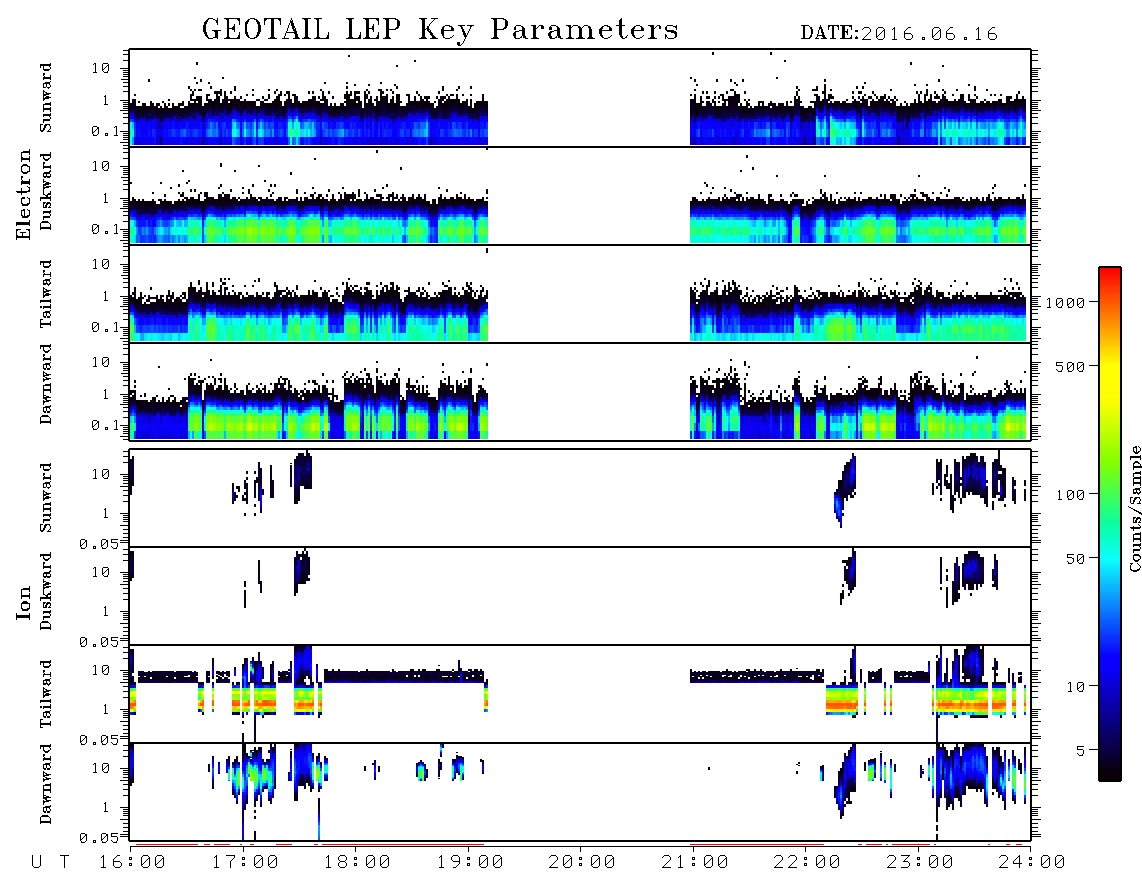Click the 16:00 time axis label
The height and width of the screenshot is (880, 1142).
pyautogui.click(x=132, y=863)
